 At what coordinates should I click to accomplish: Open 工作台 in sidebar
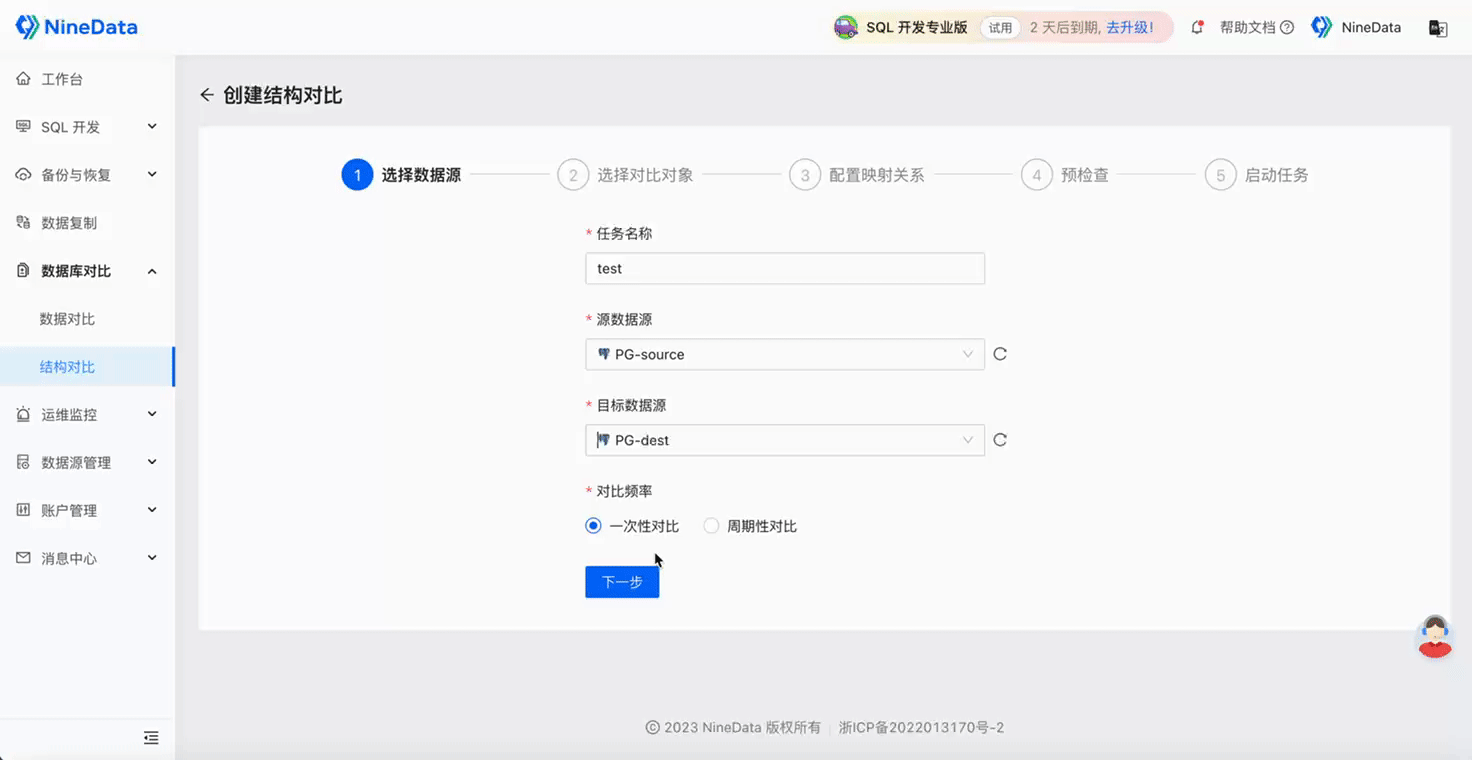point(62,79)
